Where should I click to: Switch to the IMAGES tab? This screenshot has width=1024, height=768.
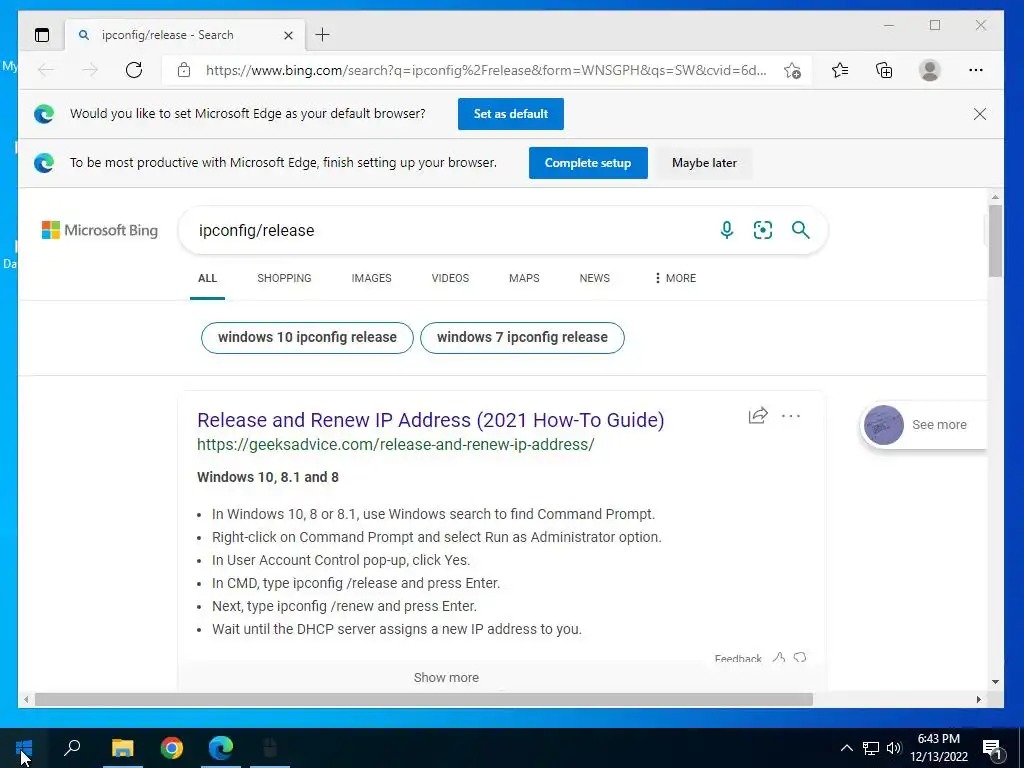pyautogui.click(x=371, y=278)
